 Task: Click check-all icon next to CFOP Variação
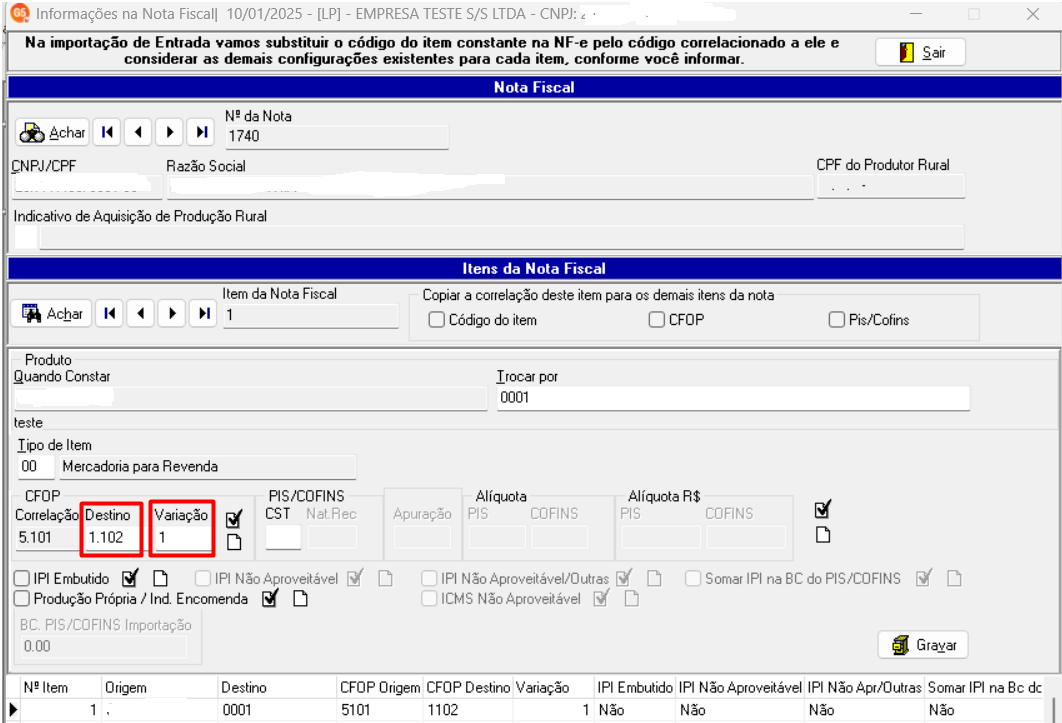coord(234,519)
